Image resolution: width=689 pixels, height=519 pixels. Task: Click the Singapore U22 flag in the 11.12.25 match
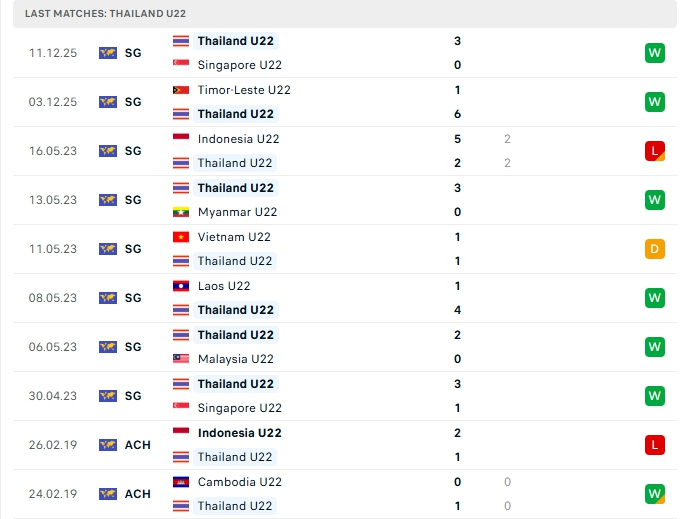pyautogui.click(x=181, y=65)
